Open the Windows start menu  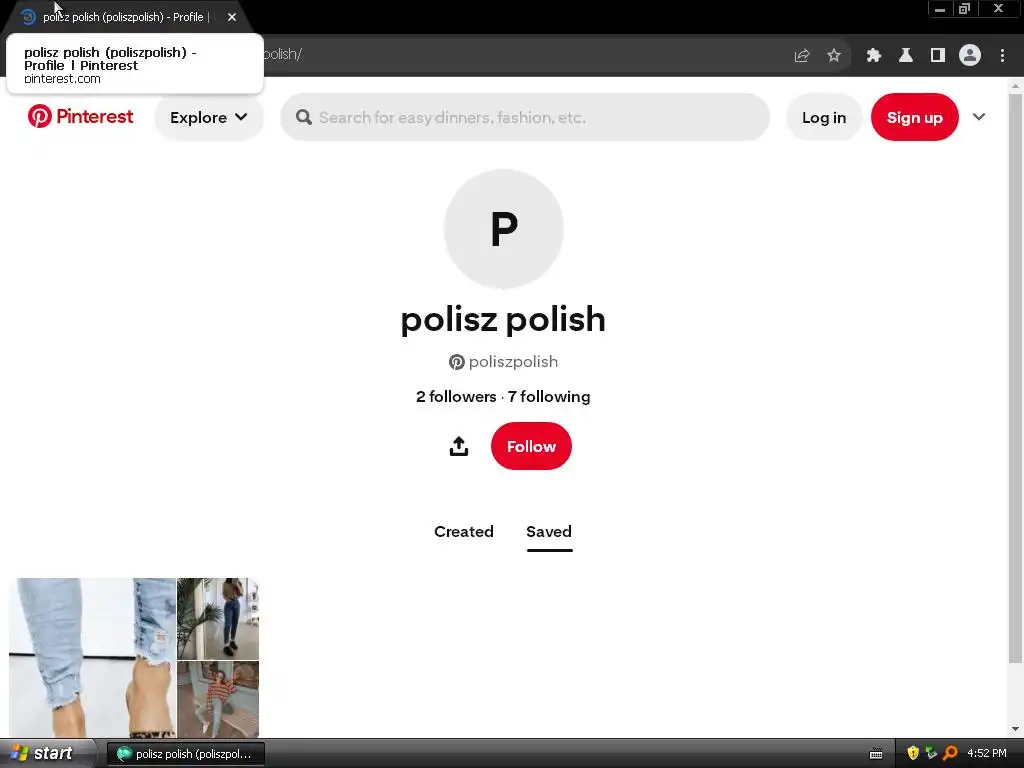(42, 754)
